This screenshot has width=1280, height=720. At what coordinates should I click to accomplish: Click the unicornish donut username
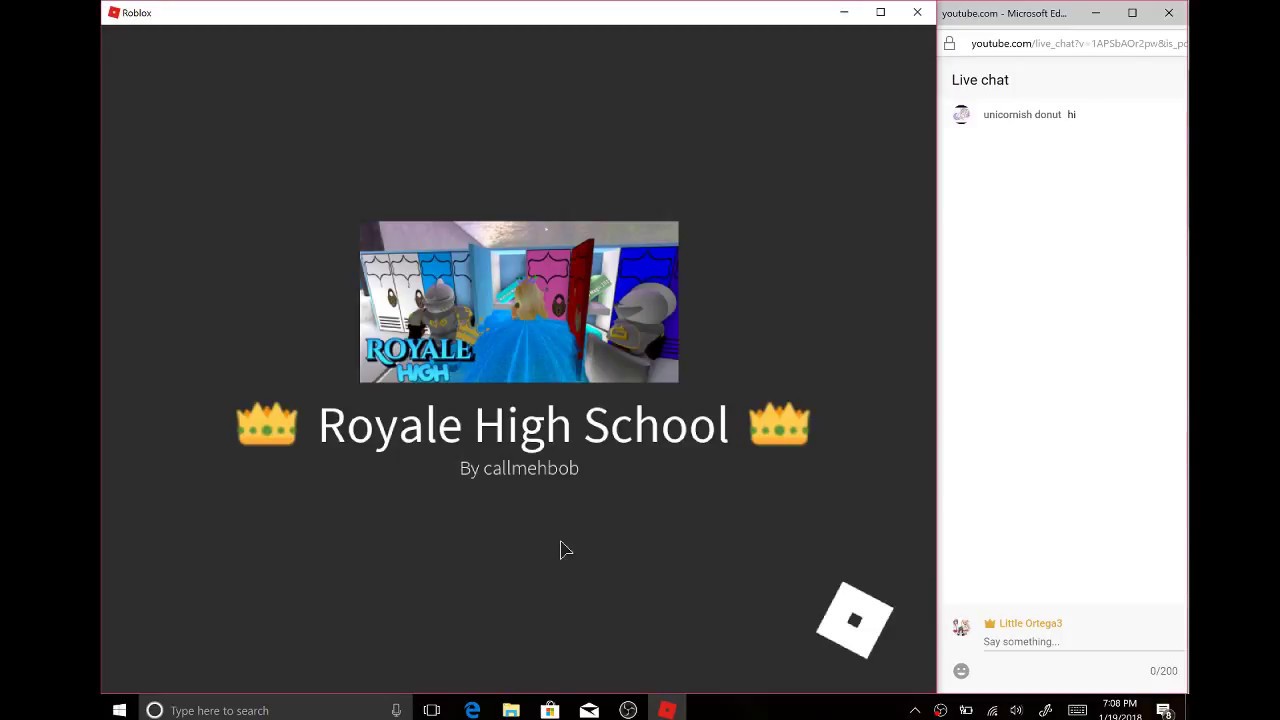point(1022,115)
